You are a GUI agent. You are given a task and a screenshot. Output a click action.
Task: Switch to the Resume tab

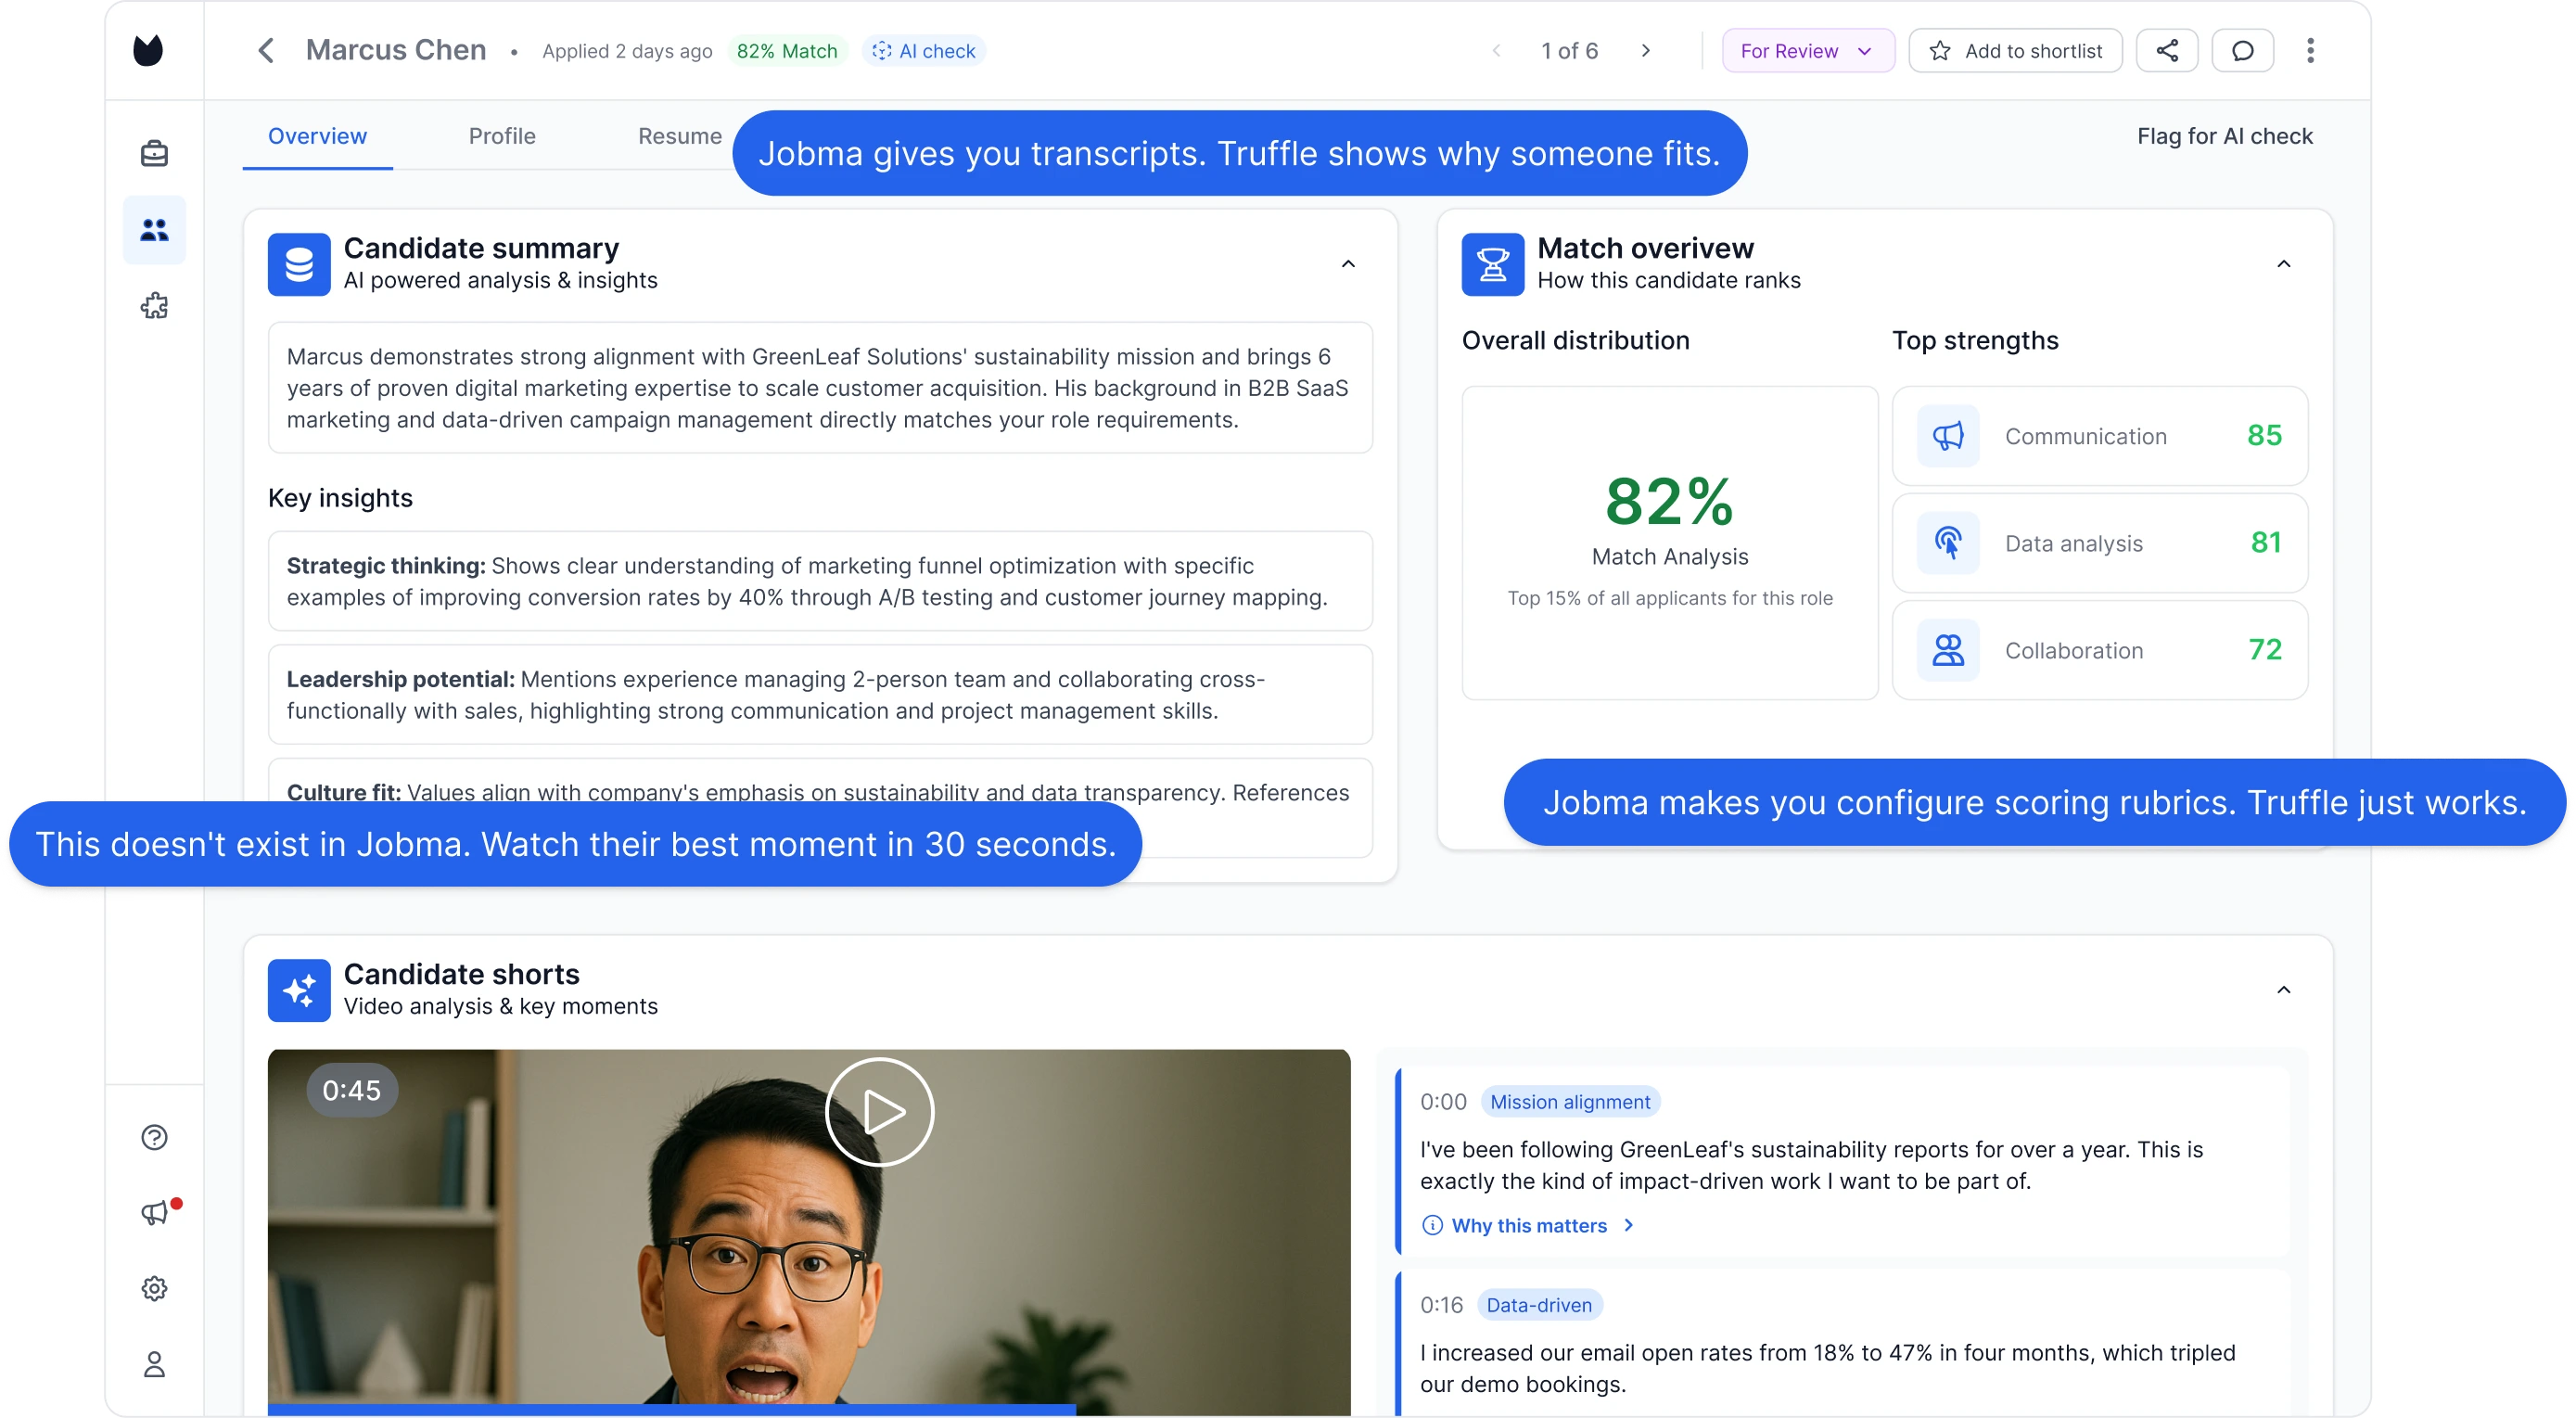[x=679, y=136]
